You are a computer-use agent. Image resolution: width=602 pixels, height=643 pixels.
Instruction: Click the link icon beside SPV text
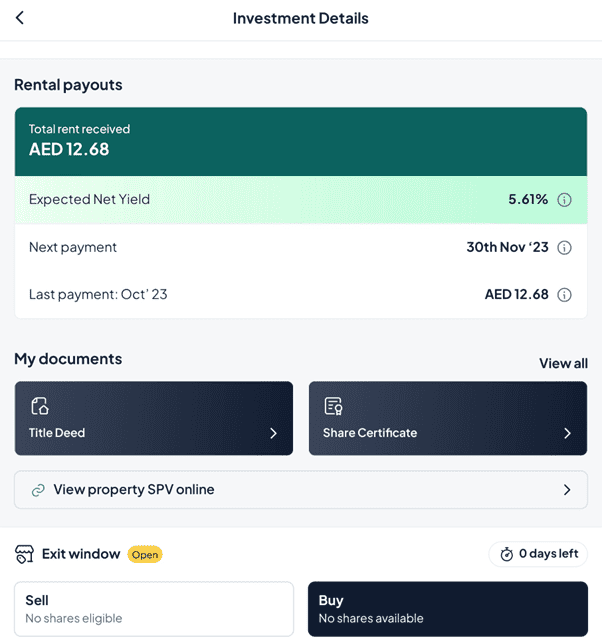[39, 490]
